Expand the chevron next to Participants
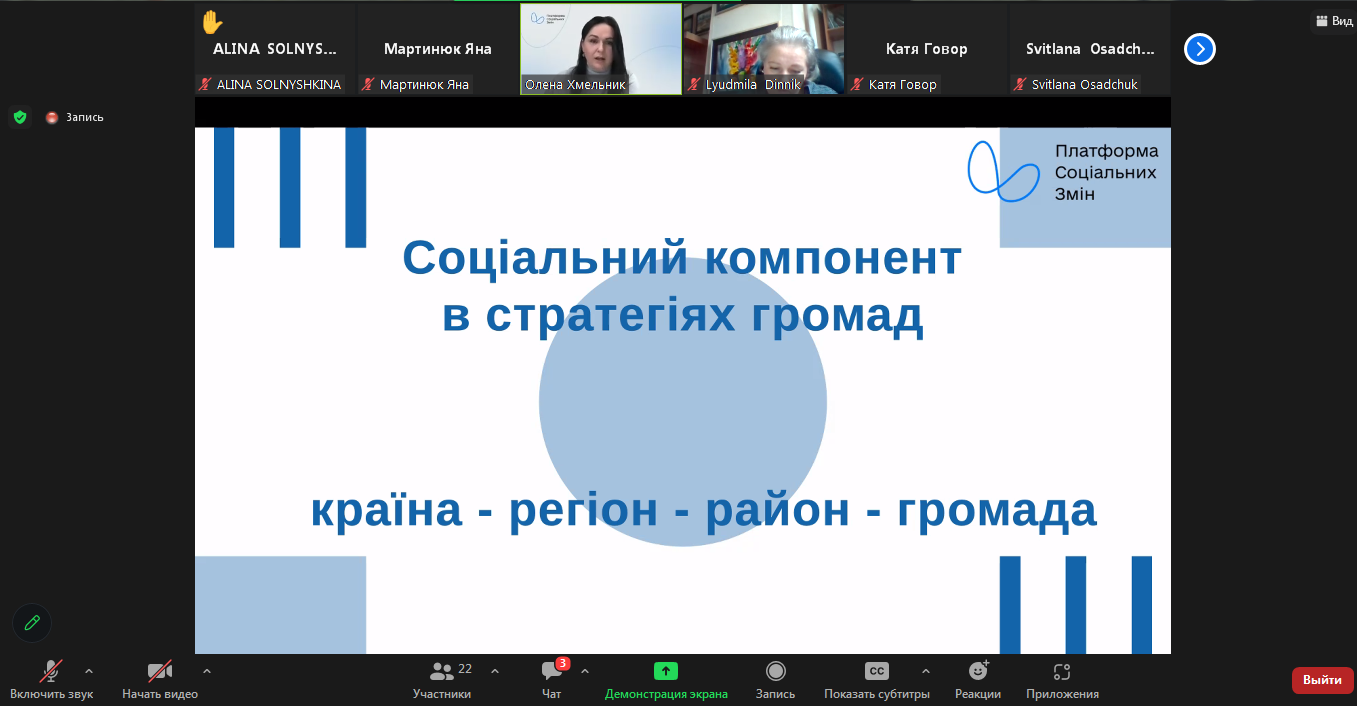Viewport: 1357px width, 706px height. [x=495, y=671]
